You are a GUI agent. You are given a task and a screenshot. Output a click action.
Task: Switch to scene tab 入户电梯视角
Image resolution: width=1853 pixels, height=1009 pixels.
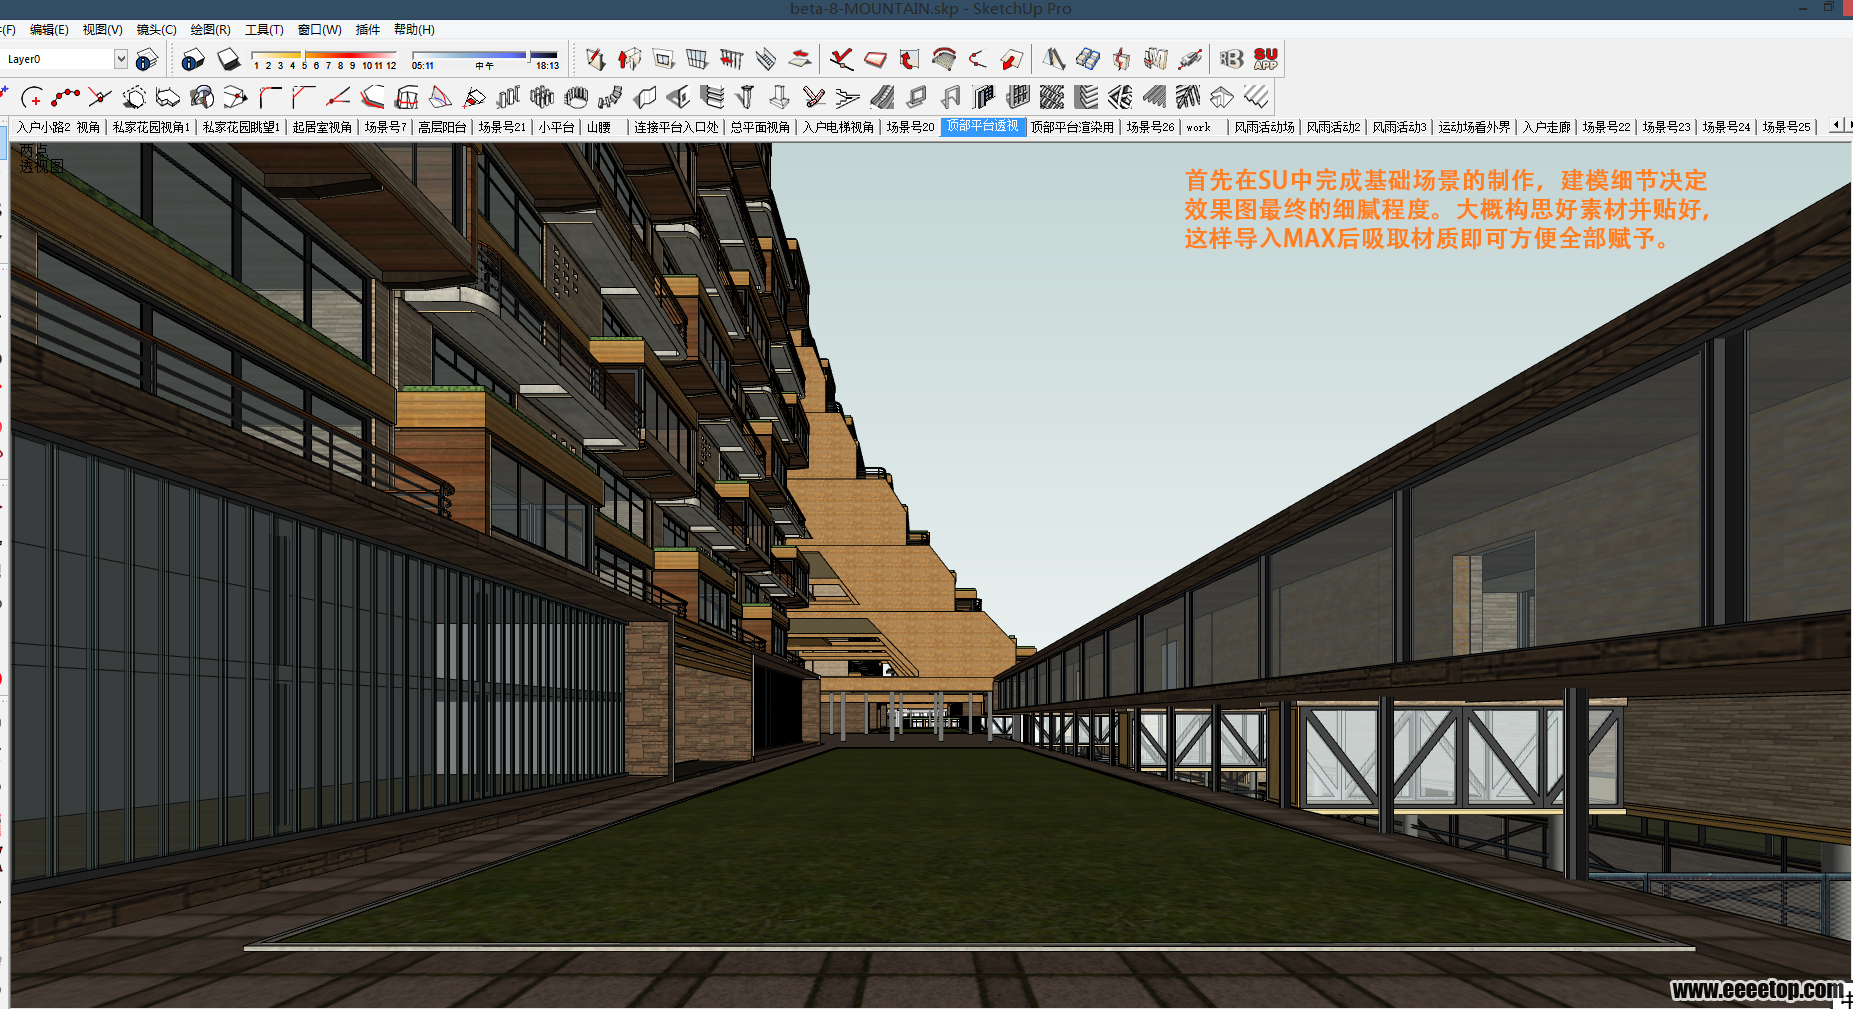pyautogui.click(x=838, y=127)
